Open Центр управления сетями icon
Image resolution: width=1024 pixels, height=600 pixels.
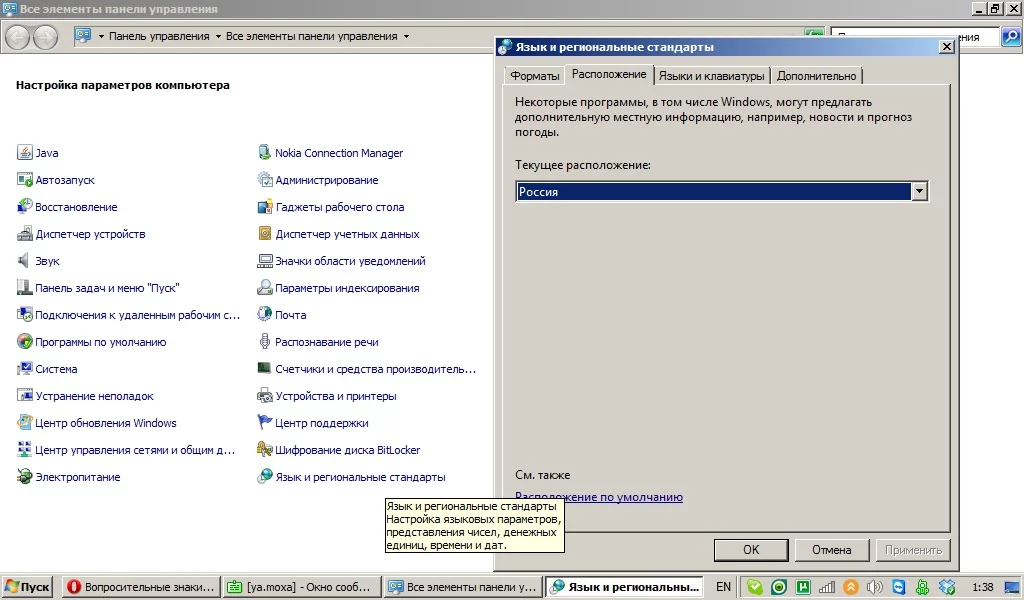[x=25, y=450]
